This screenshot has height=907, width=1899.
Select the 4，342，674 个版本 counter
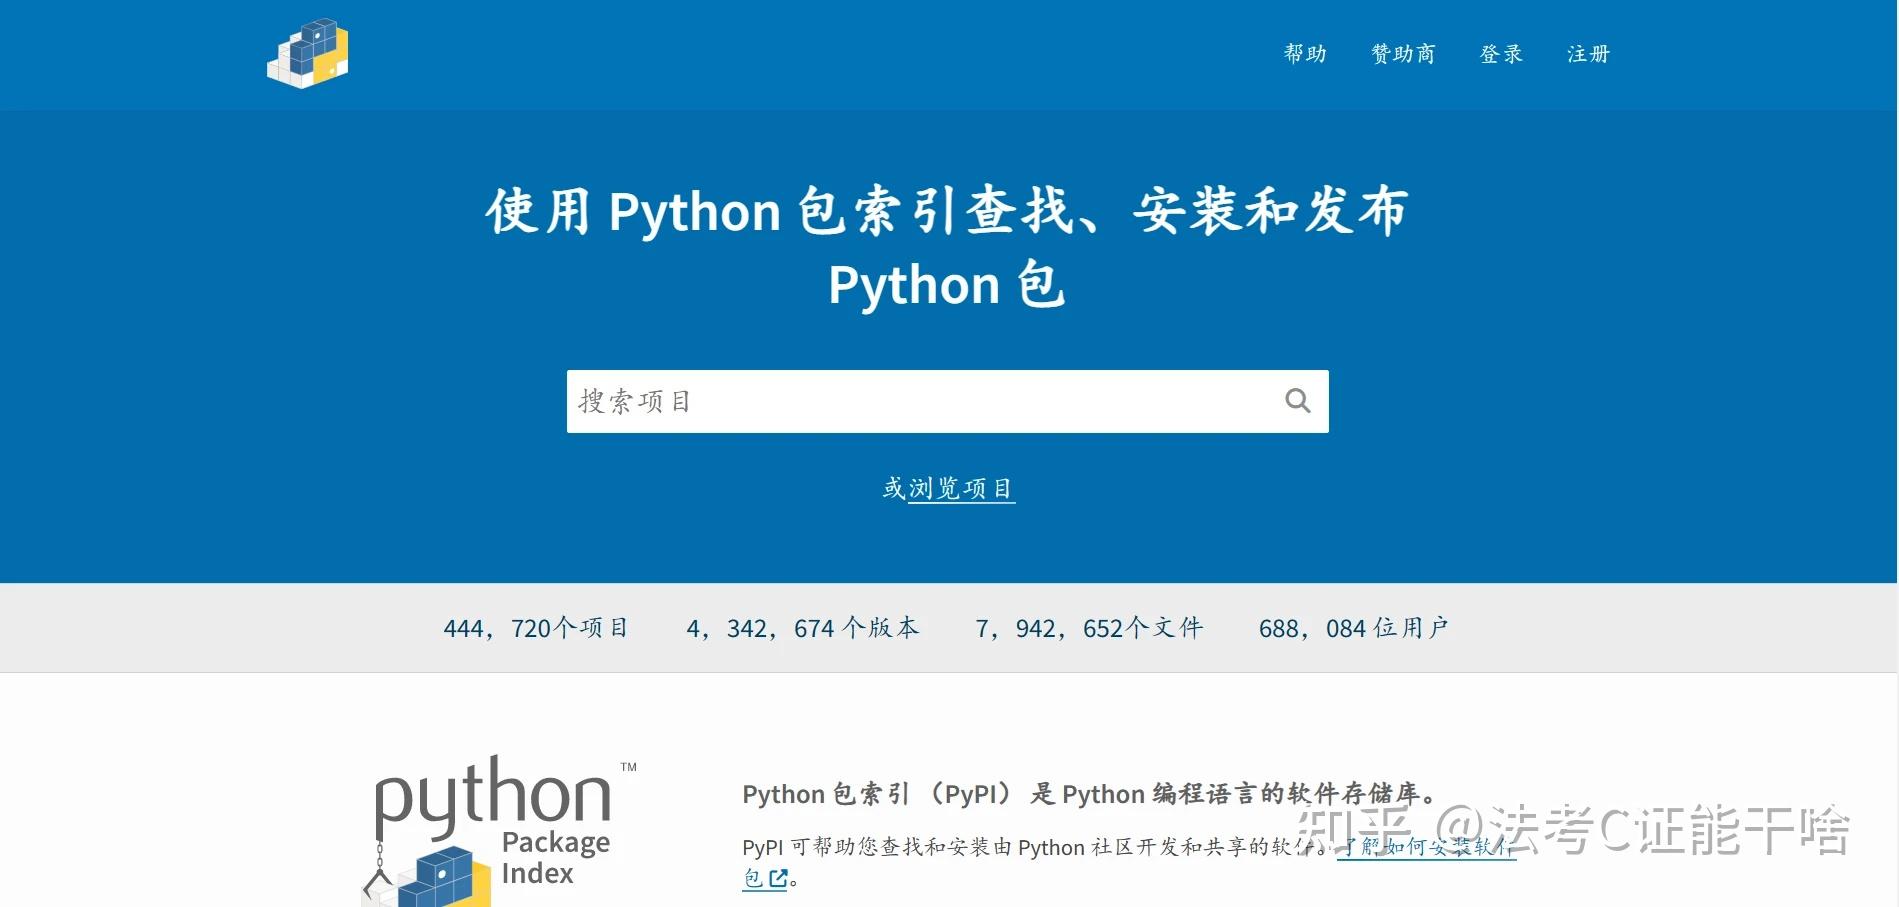[803, 627]
